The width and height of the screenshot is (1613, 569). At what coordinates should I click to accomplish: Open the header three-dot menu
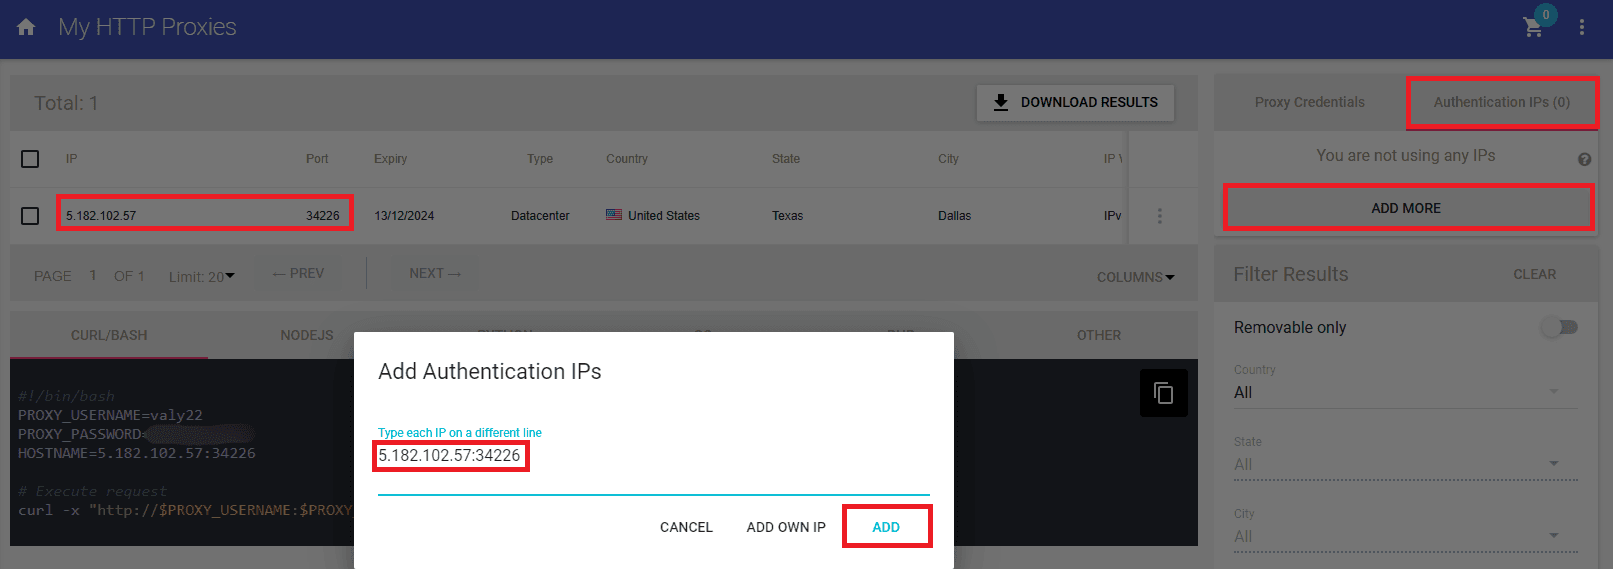tap(1581, 27)
